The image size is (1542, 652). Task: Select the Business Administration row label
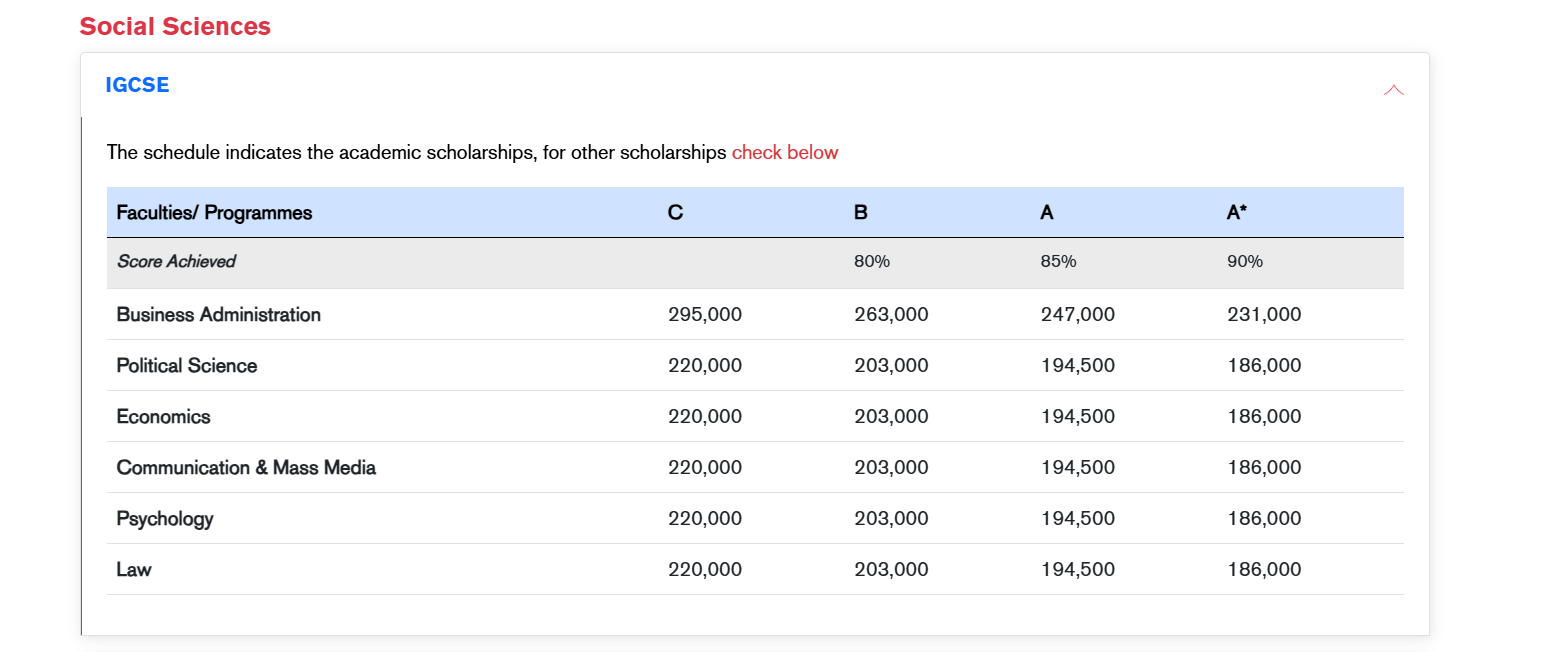tap(219, 315)
